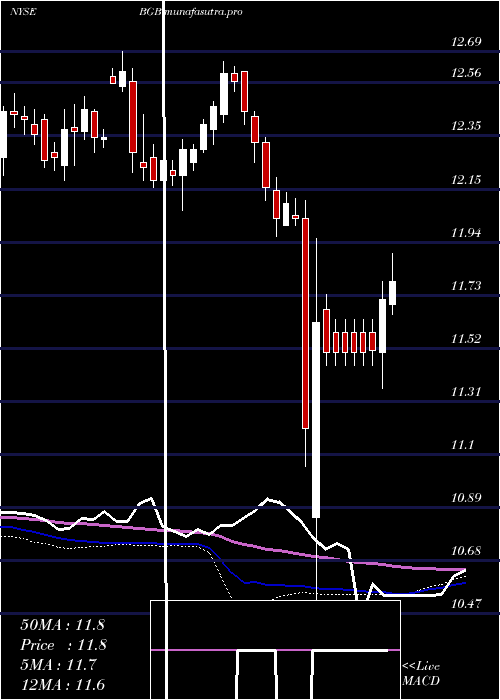Screen dimensions: 500x700
Task: Click the tall white candle rising from 10.89
Action: (x=316, y=420)
